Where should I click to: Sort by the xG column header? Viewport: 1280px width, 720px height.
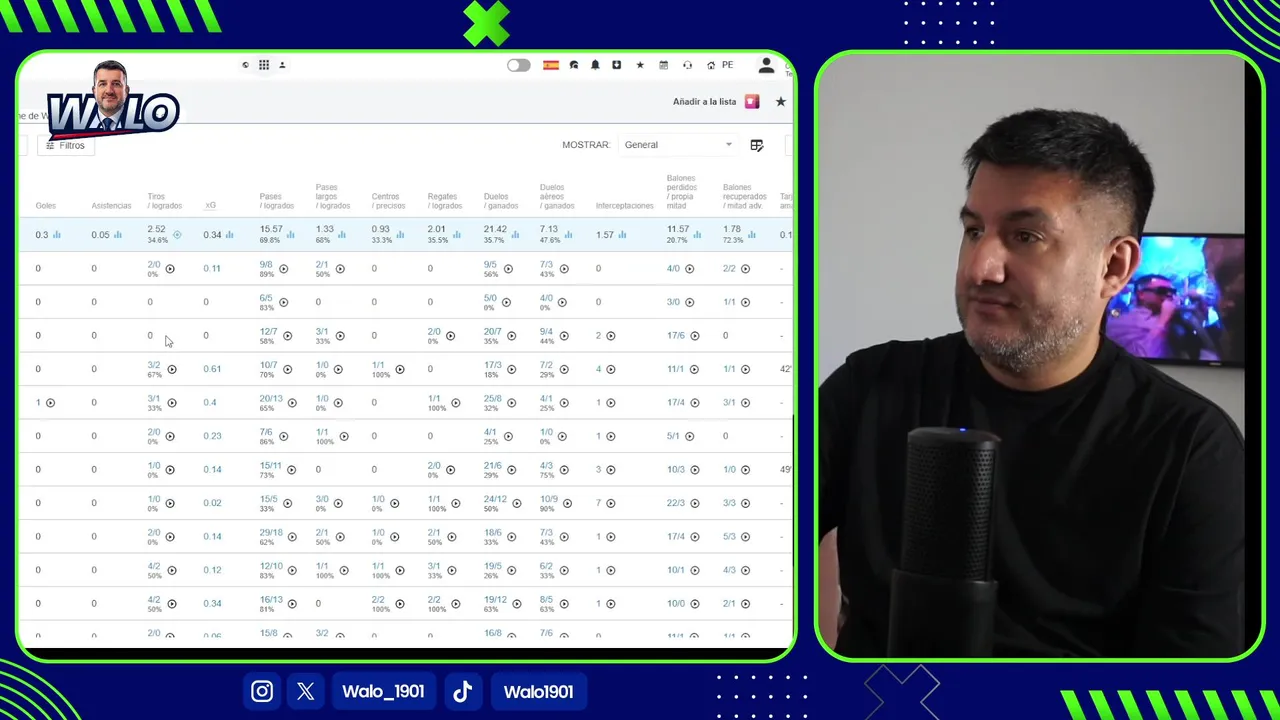pyautogui.click(x=210, y=206)
